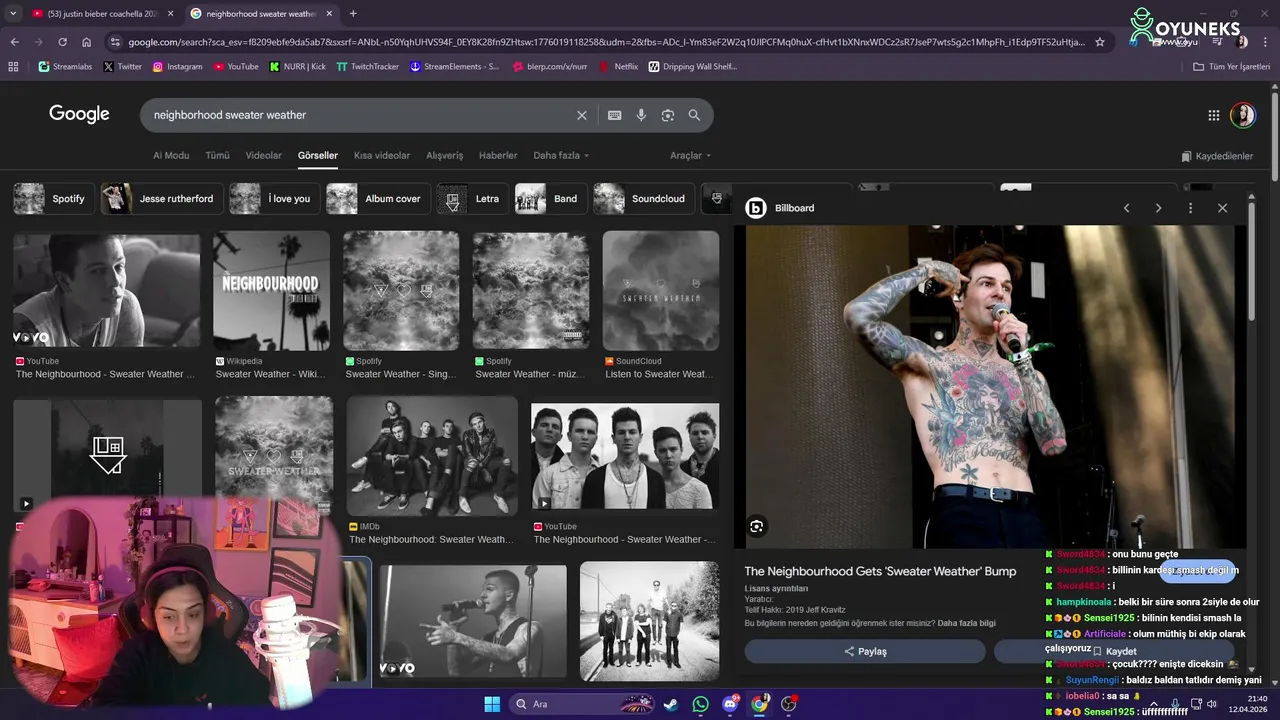Open SoundCloud Sweater Weather thumbnail
The height and width of the screenshot is (720, 1280).
[x=661, y=291]
